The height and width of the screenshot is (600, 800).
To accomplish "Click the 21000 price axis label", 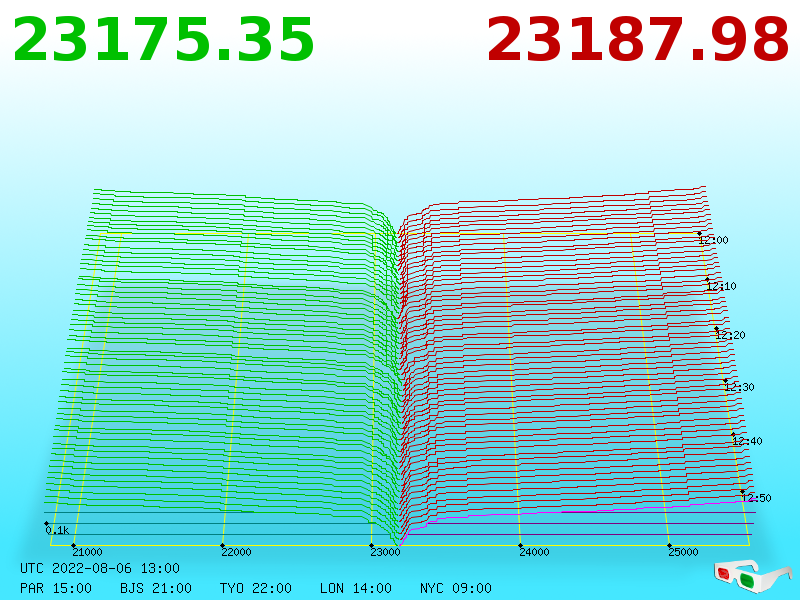I will pyautogui.click(x=87, y=552).
